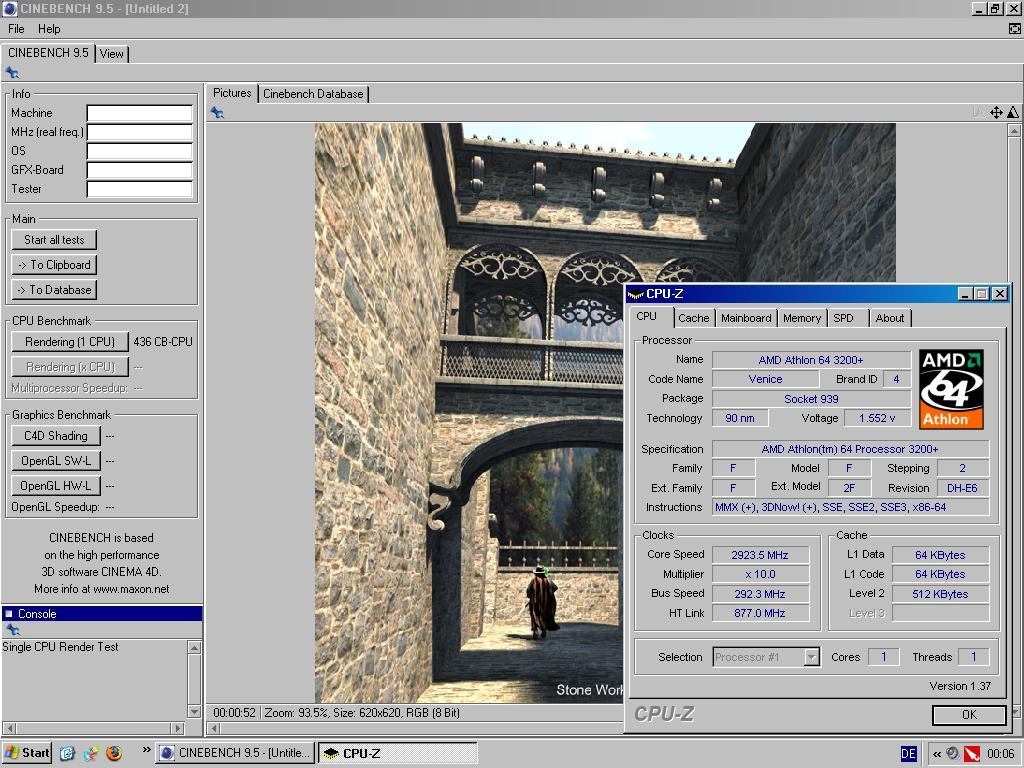Click the Socket 939 package value

click(x=811, y=399)
